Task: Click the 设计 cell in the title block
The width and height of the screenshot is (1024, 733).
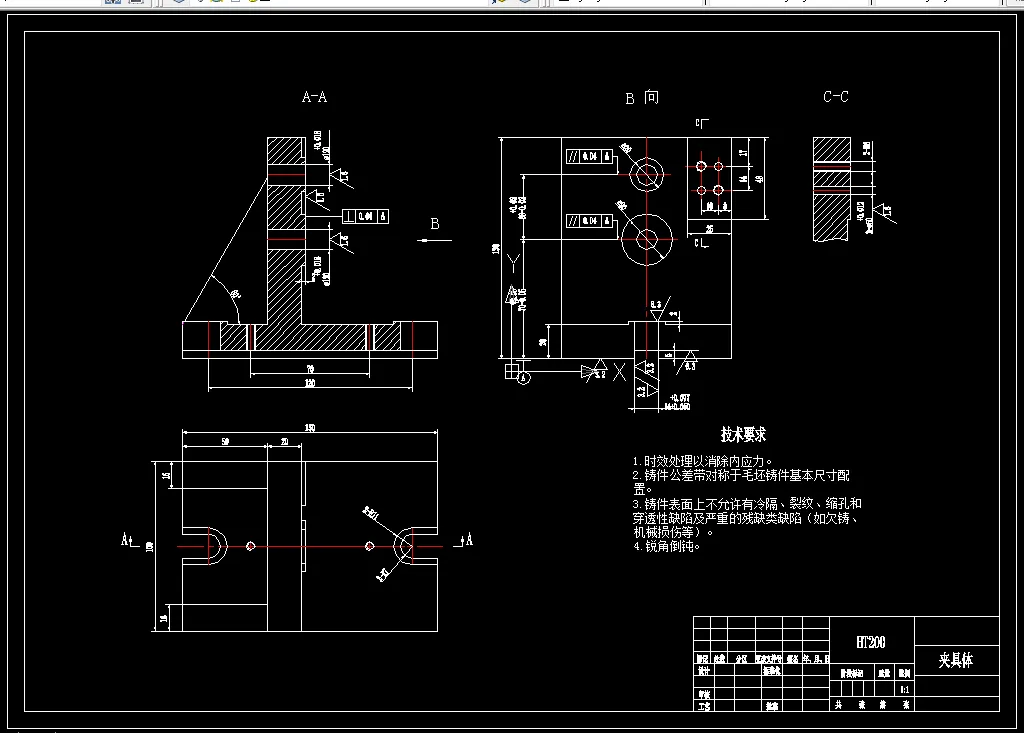Action: [x=703, y=671]
